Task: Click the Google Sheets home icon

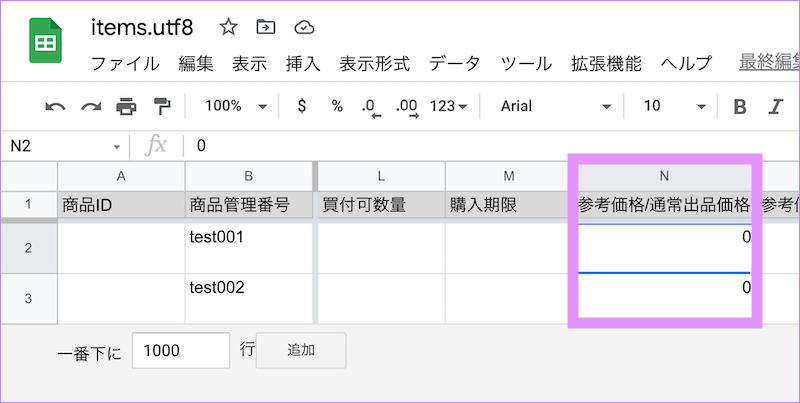Action: pos(44,44)
